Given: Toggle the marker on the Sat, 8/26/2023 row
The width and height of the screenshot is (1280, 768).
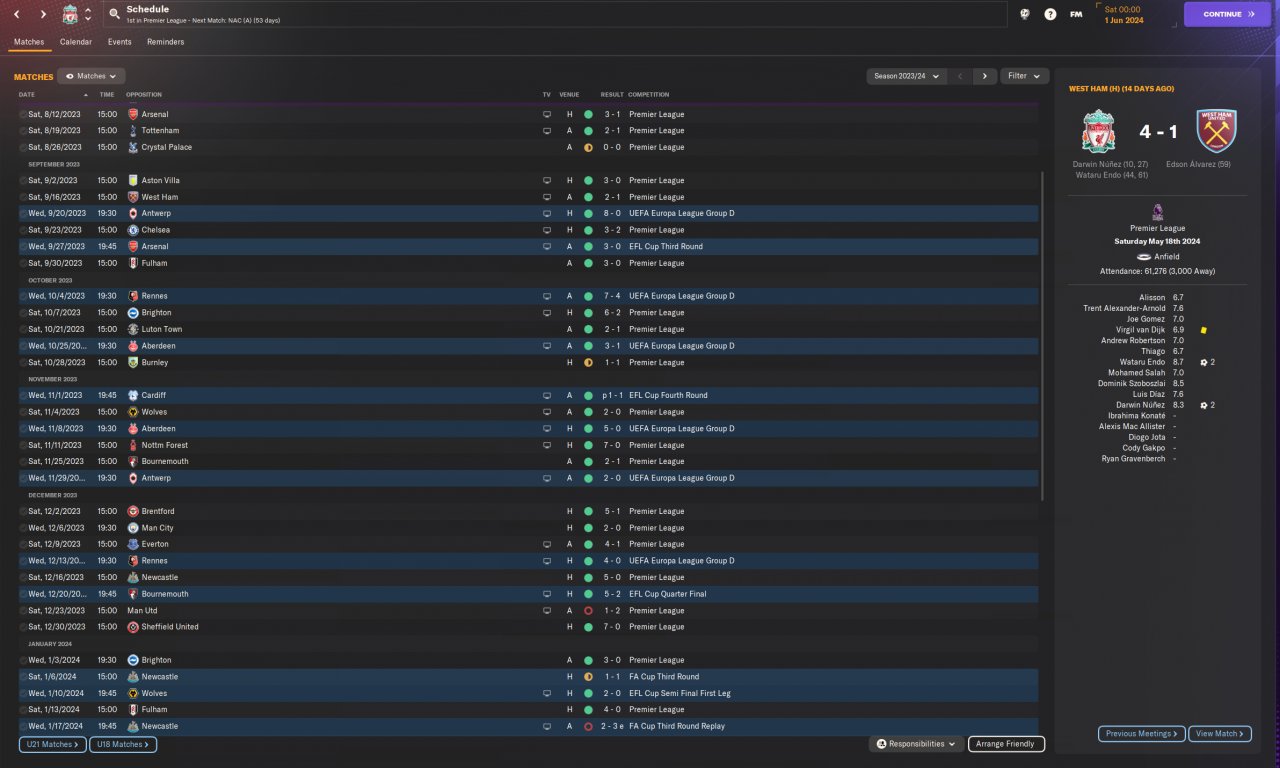Looking at the screenshot, I should (x=23, y=147).
